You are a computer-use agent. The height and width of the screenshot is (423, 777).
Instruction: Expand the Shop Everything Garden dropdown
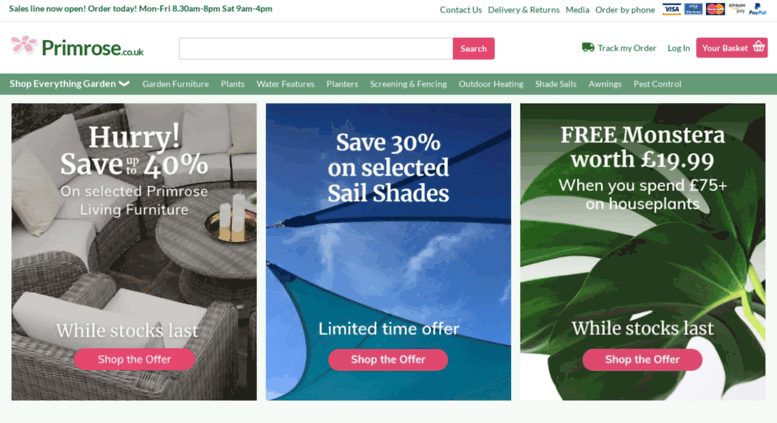tap(69, 84)
